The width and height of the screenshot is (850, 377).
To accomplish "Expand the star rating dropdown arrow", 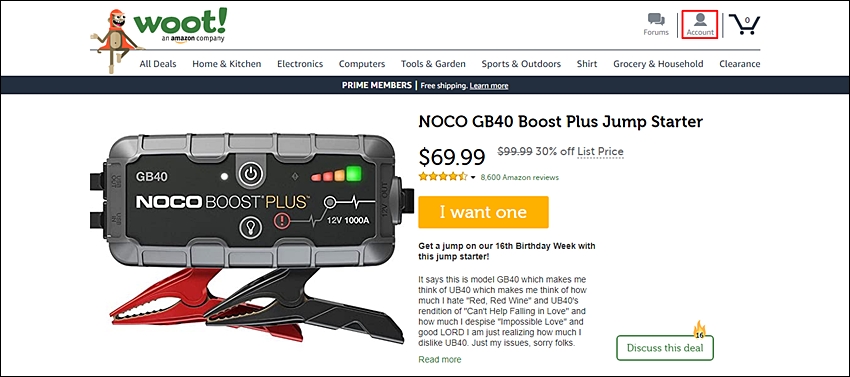I will 473,177.
